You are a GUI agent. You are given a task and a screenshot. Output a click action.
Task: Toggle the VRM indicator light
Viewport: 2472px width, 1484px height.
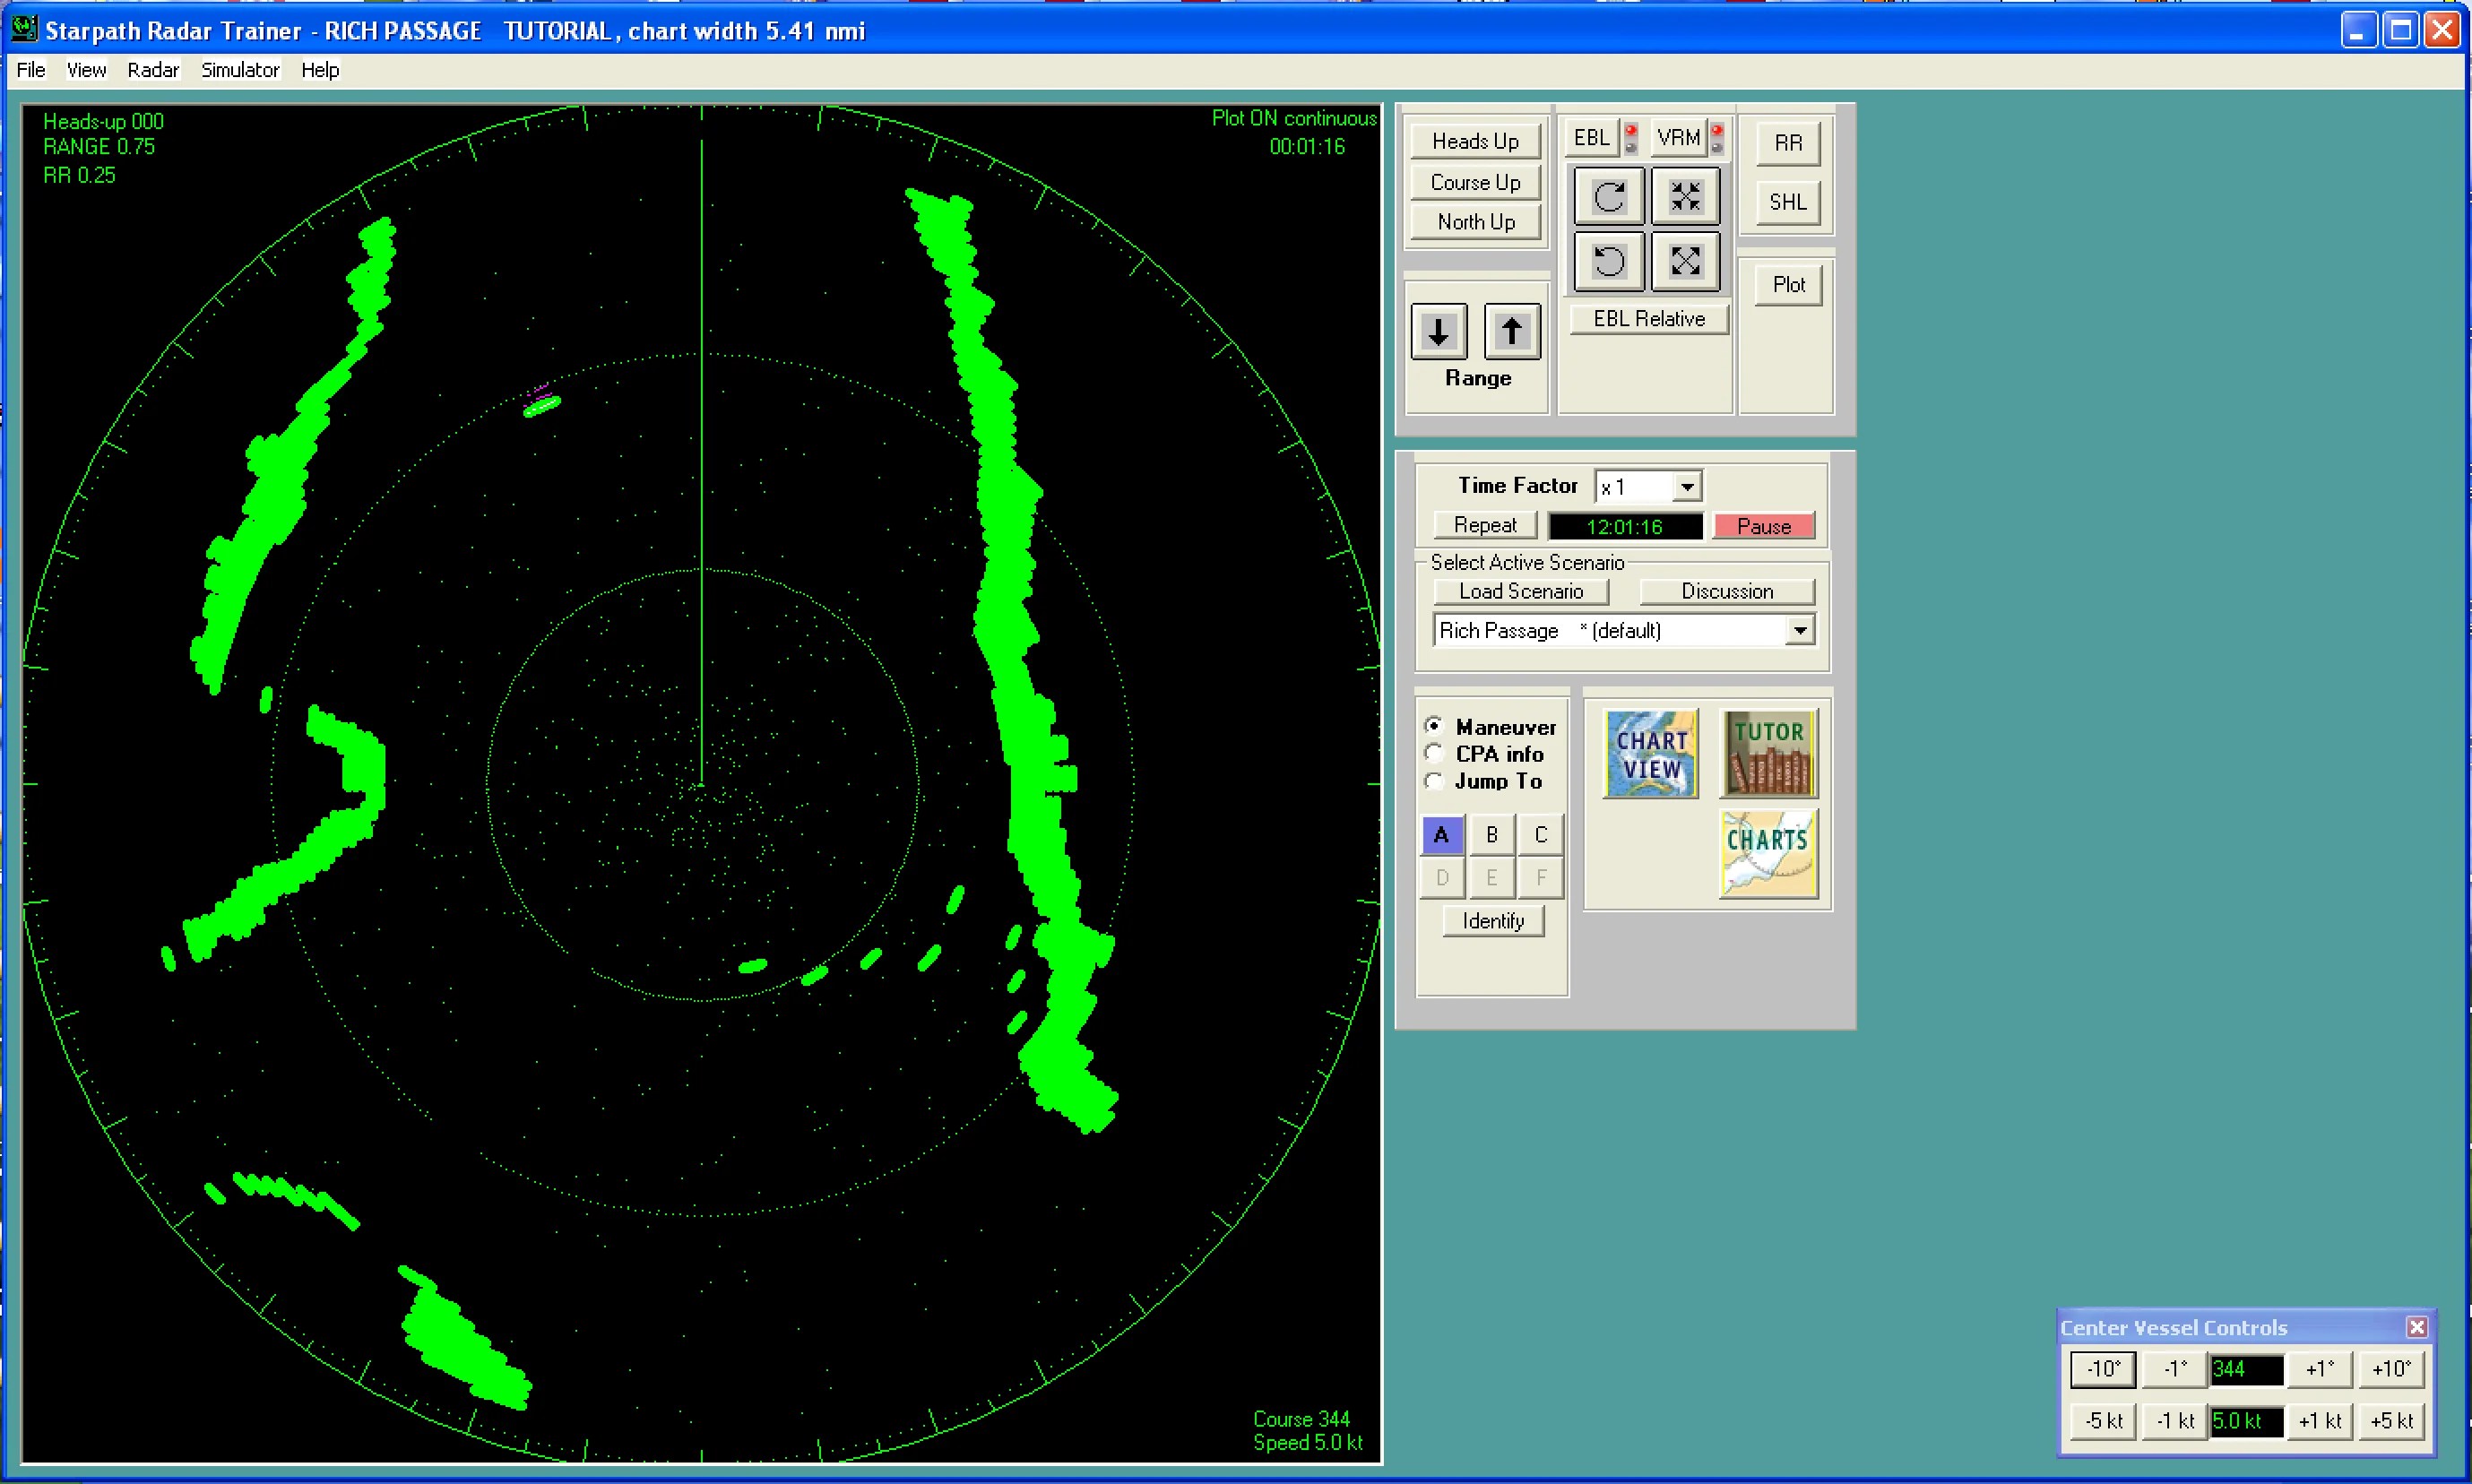tap(1717, 138)
